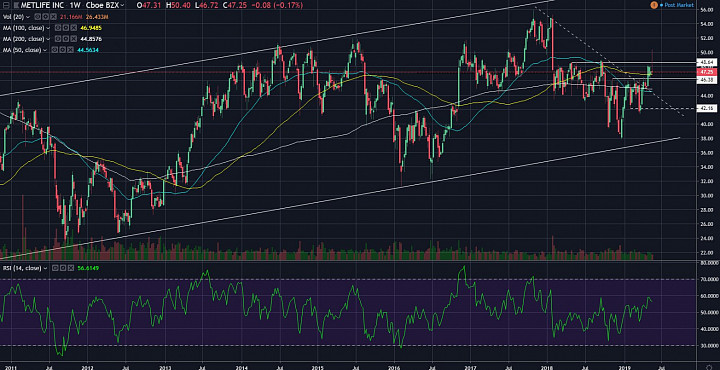The image size is (720, 370).
Task: Click the red 21.166M volume value
Action: click(71, 17)
